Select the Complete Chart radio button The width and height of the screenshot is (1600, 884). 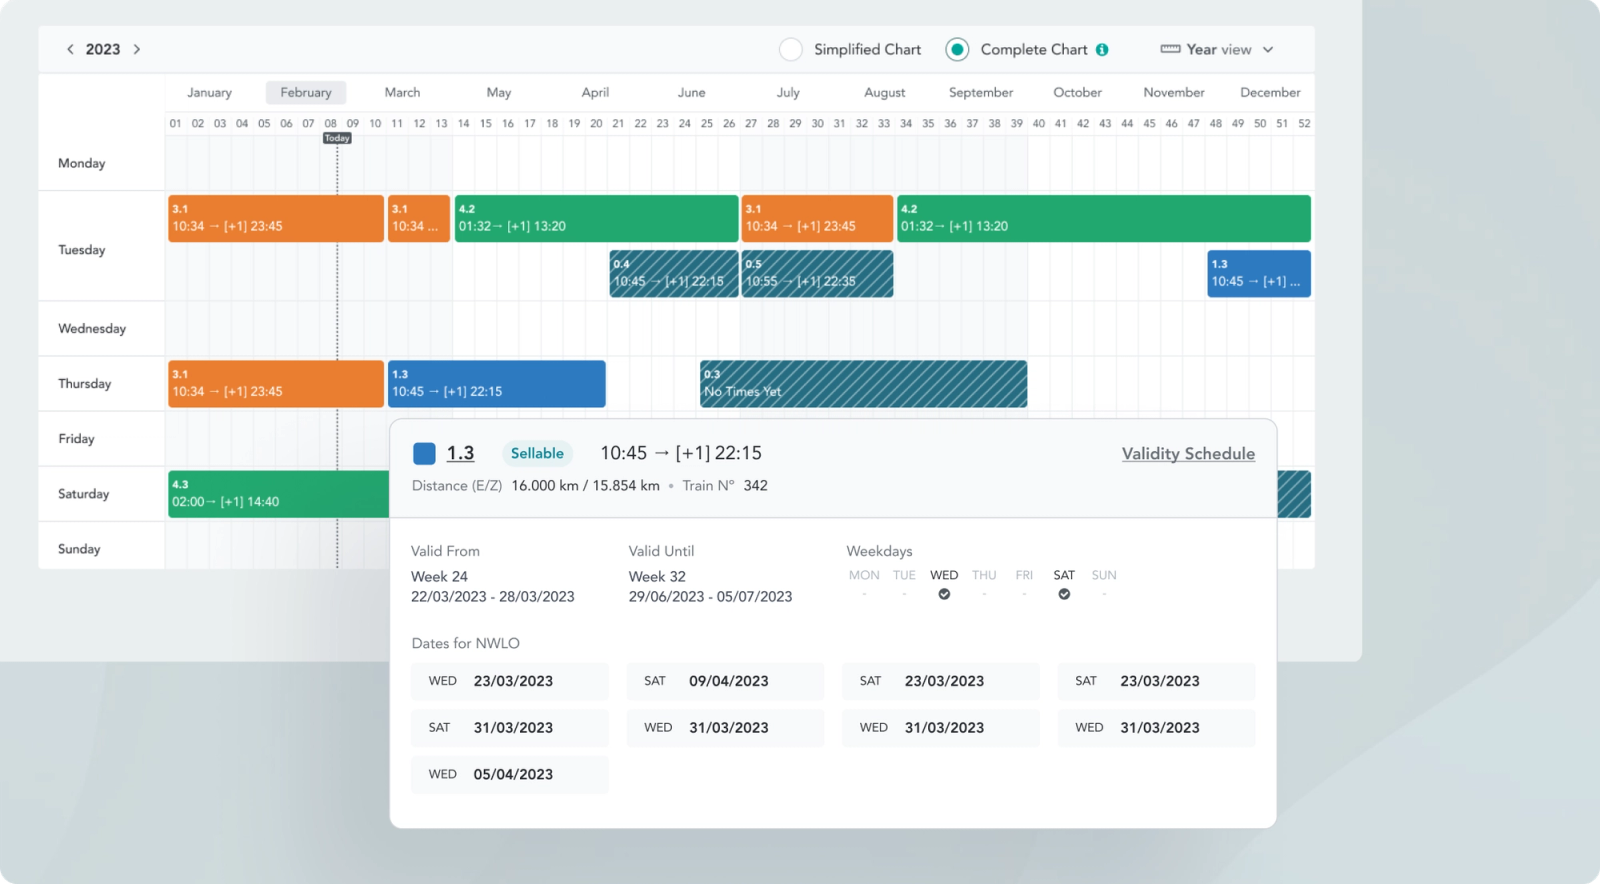pyautogui.click(x=957, y=49)
